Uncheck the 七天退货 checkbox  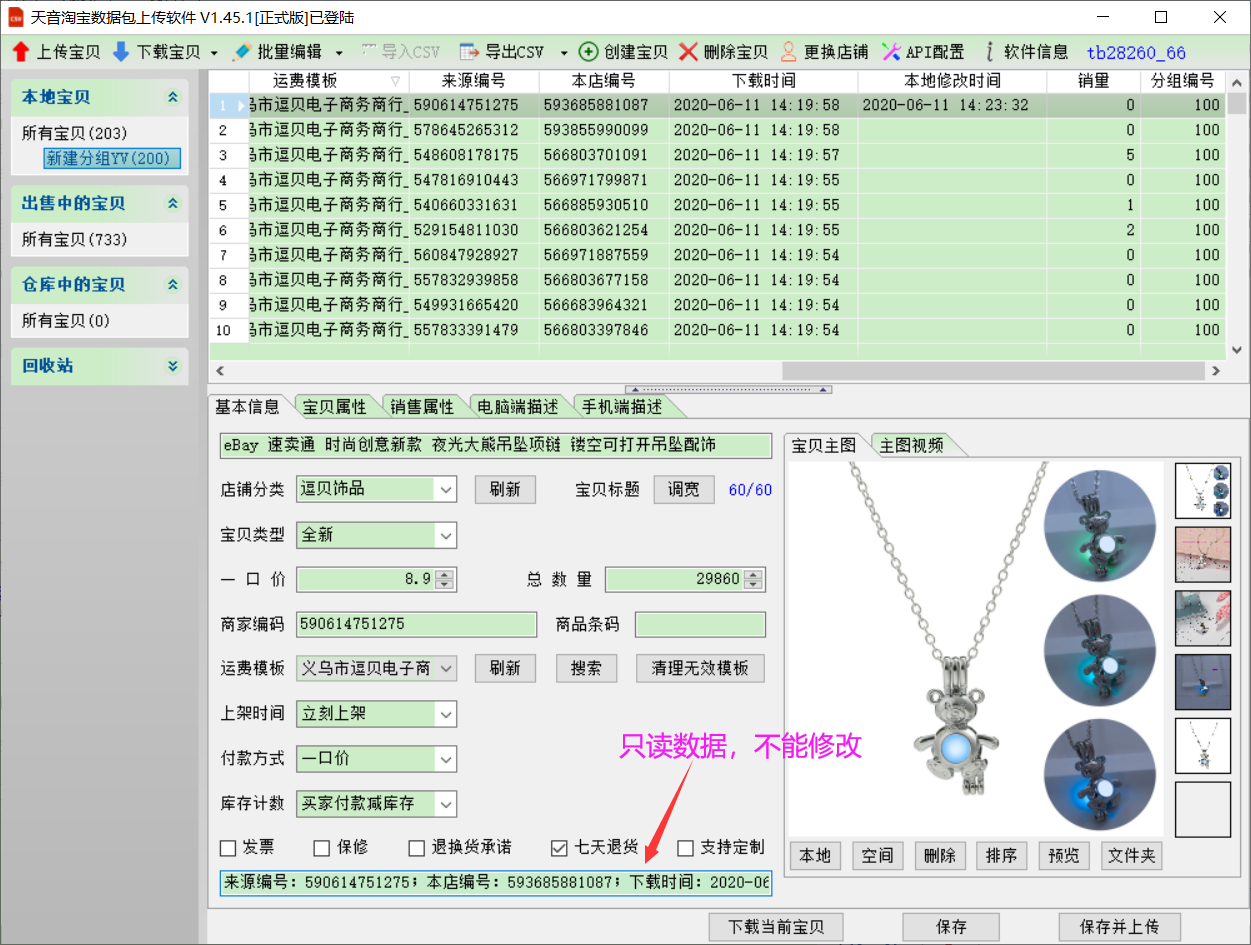[560, 848]
